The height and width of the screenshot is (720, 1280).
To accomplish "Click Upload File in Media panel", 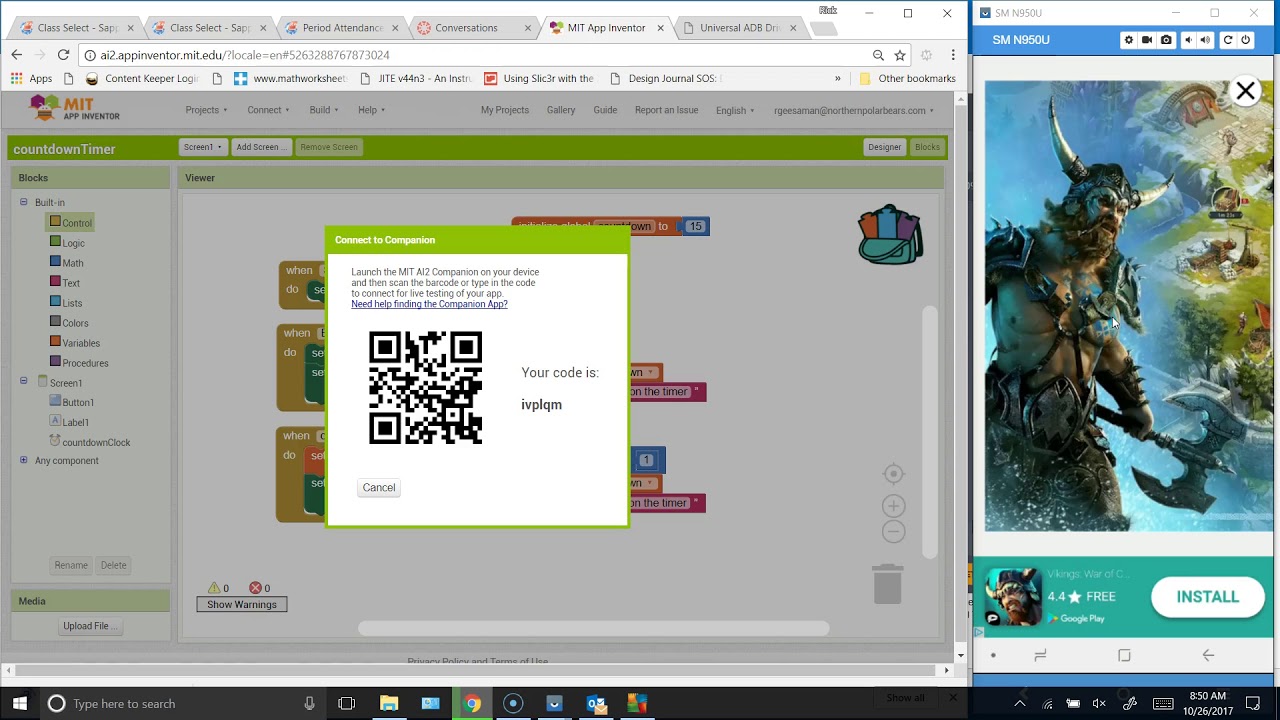I will point(90,626).
